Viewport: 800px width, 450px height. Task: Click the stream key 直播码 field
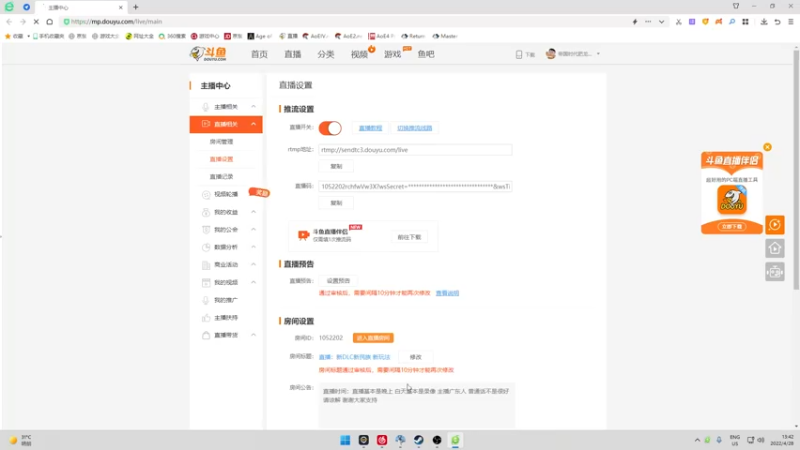[415, 187]
